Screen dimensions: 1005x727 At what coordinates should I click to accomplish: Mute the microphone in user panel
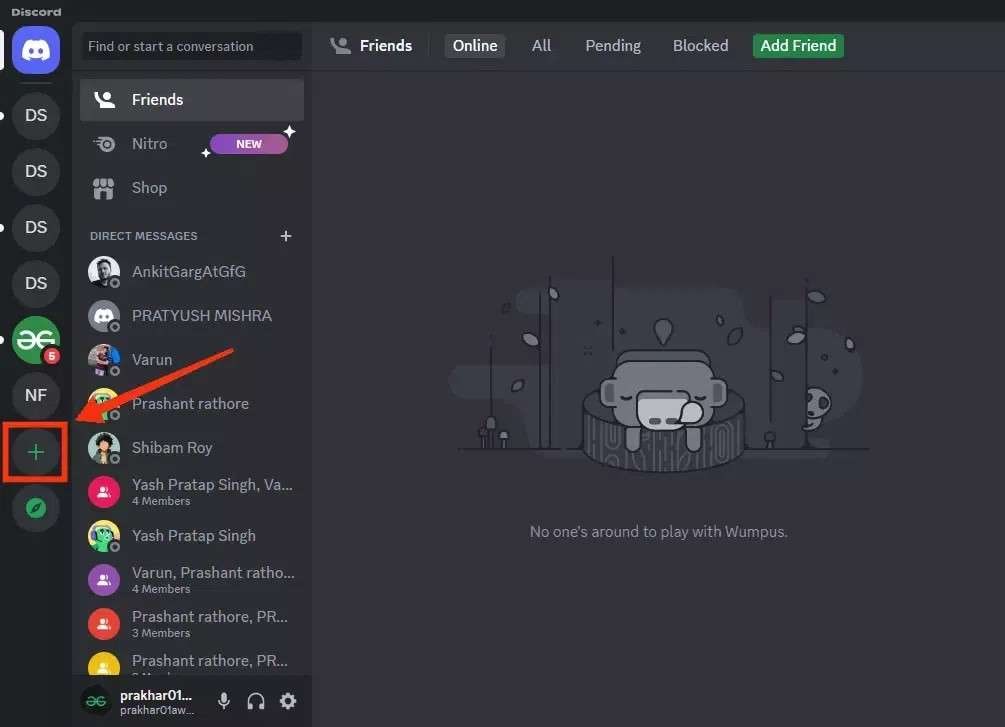coord(224,701)
